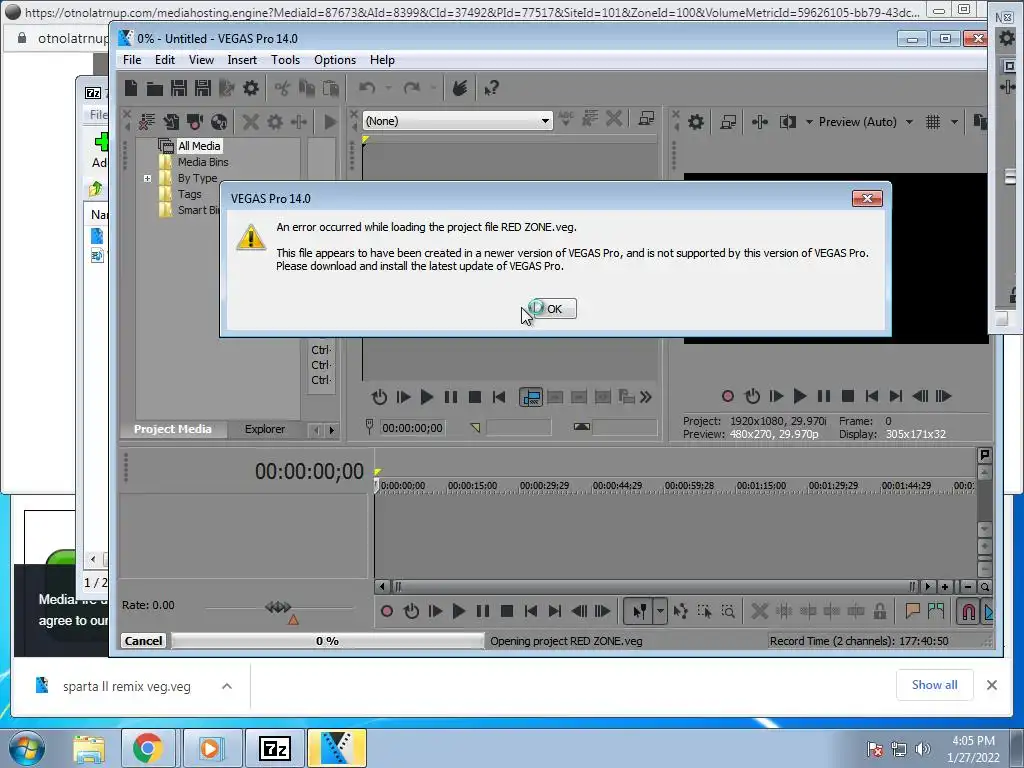Click the Extract Audio from CD icon
1024x768 pixels.
(x=219, y=121)
